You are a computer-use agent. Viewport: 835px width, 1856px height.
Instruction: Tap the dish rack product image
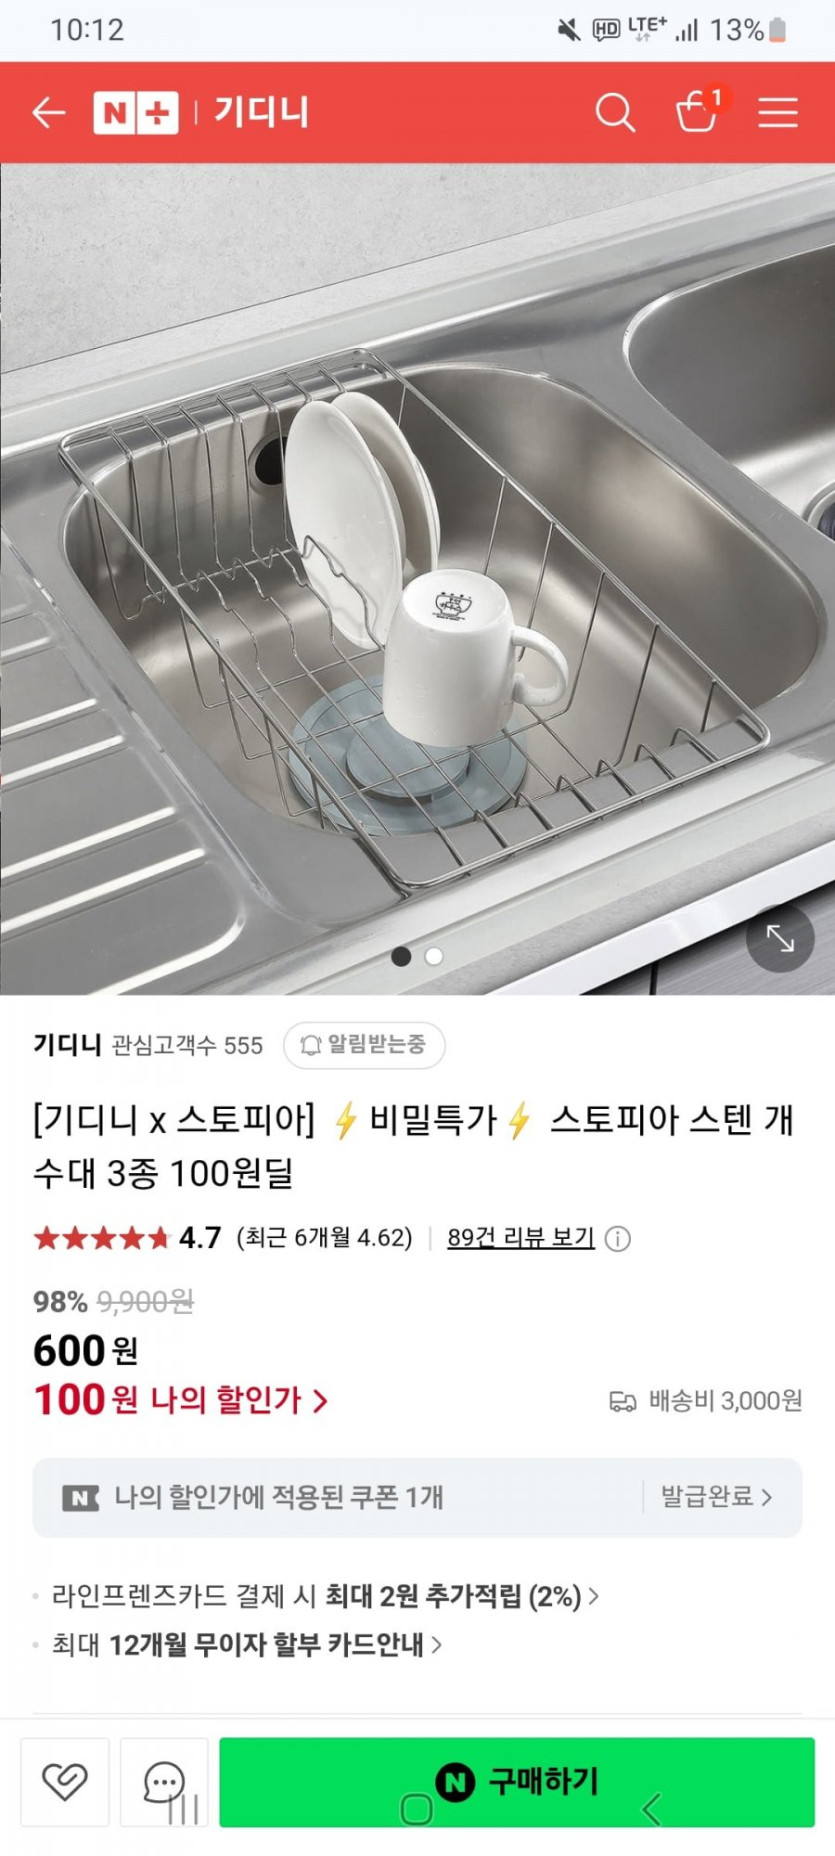[x=417, y=579]
